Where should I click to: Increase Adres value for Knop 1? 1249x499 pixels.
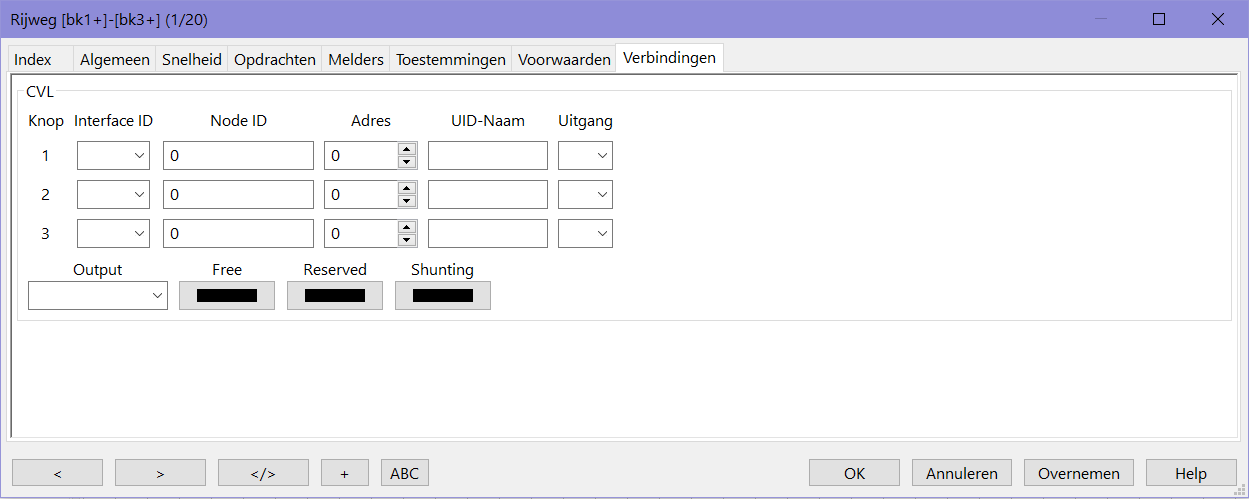pyautogui.click(x=406, y=150)
